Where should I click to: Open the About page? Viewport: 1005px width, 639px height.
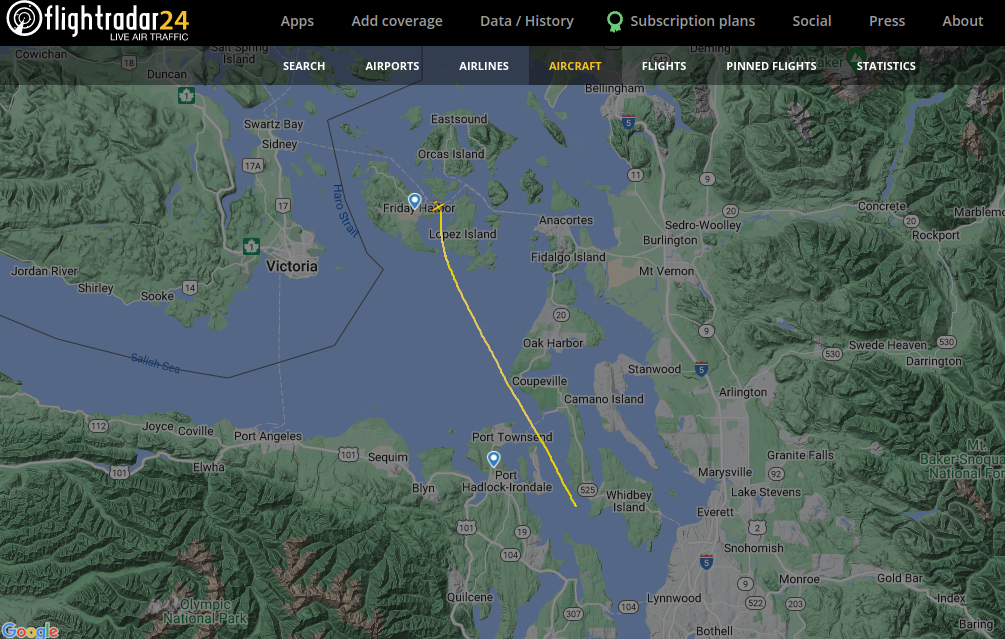(963, 21)
